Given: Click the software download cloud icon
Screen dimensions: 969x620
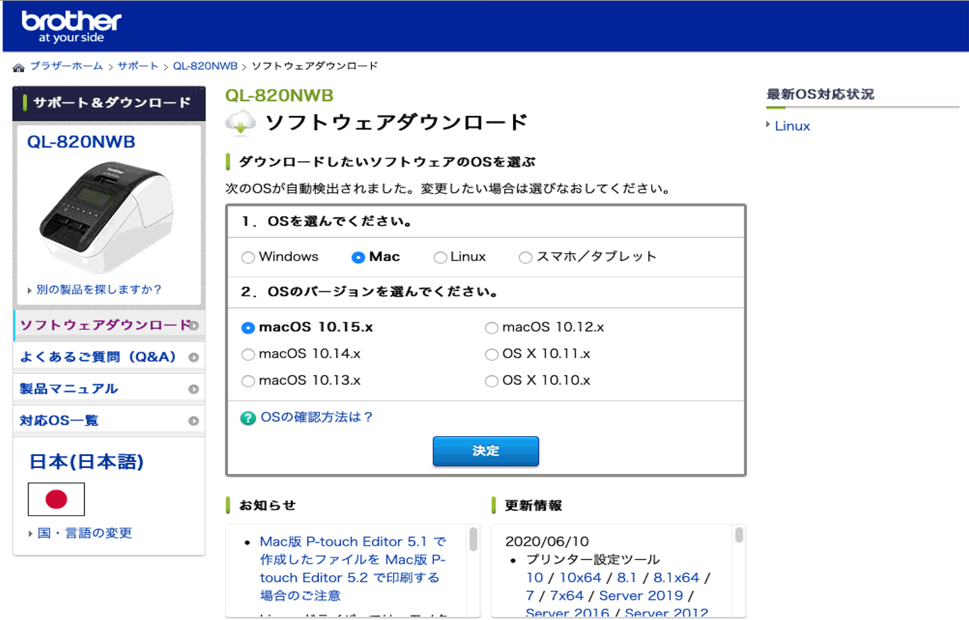Looking at the screenshot, I should point(240,122).
